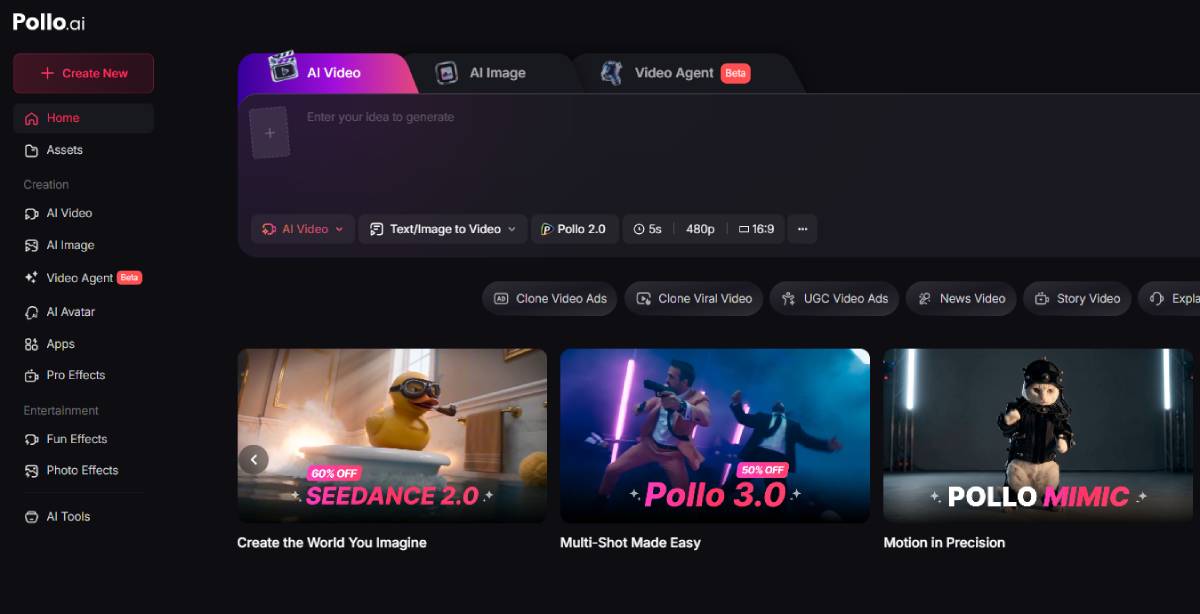The width and height of the screenshot is (1200, 614).
Task: Select the Story Video chip
Action: 1077,298
